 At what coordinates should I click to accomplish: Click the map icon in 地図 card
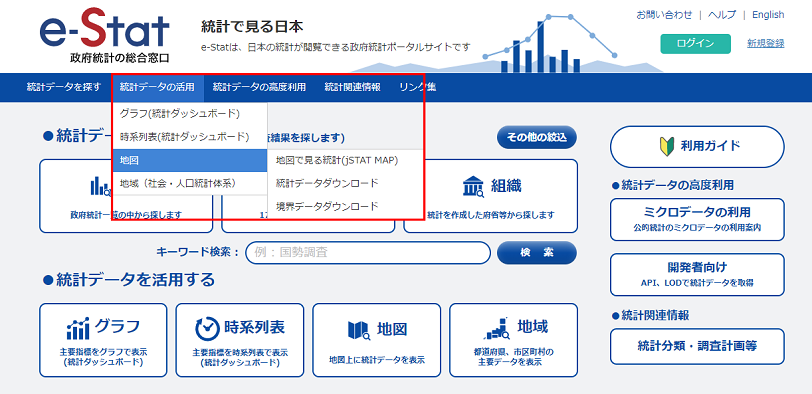click(x=359, y=330)
